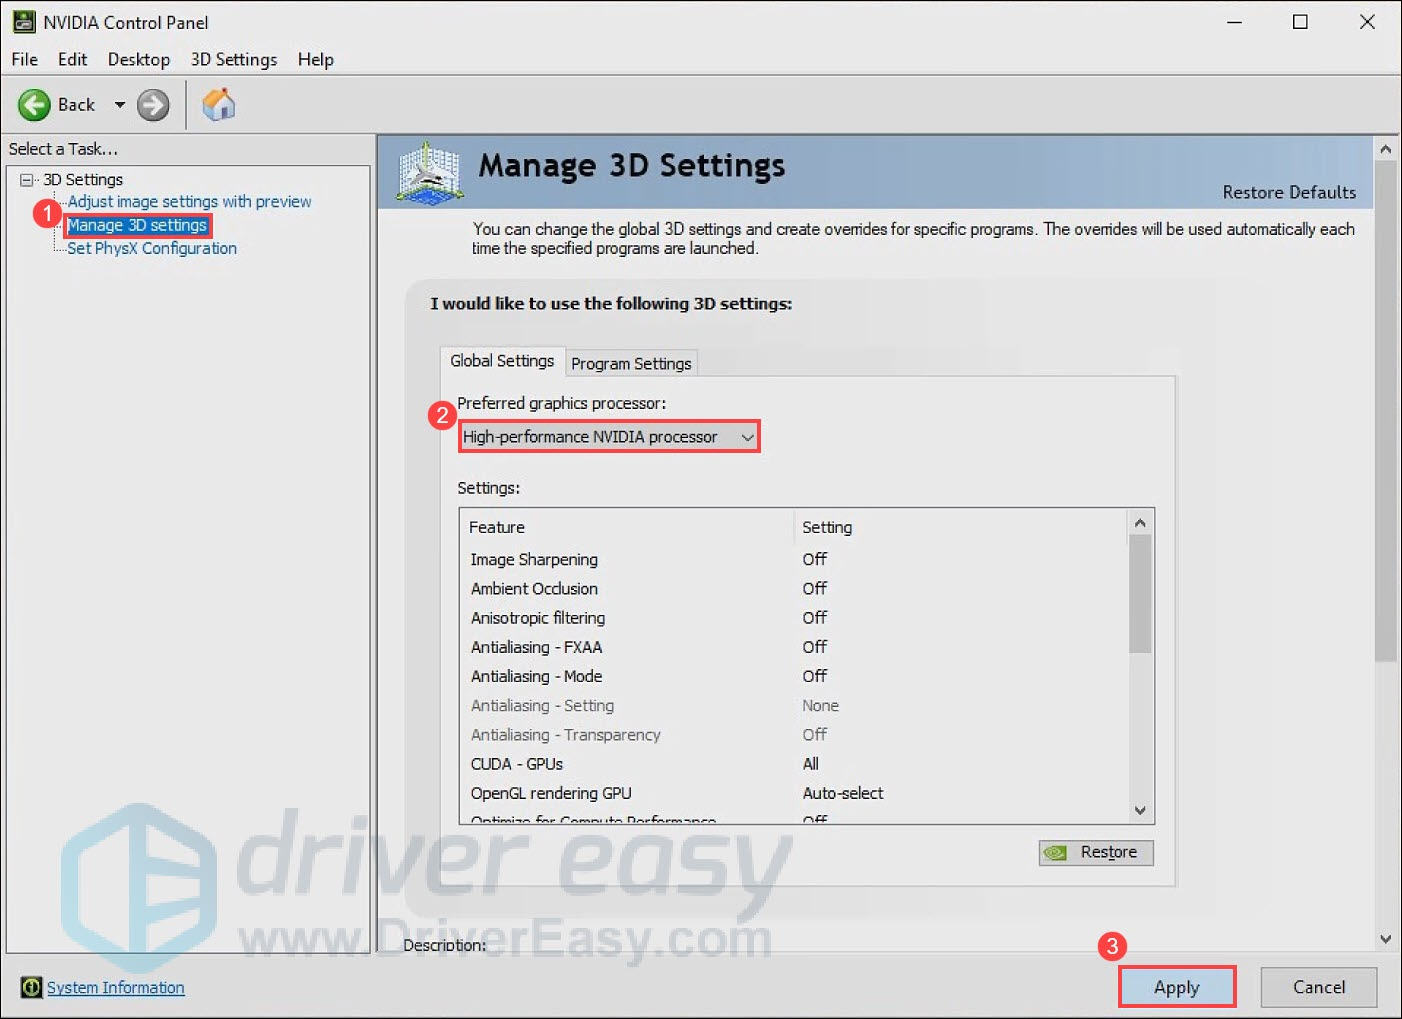Switch to the Program Settings tab

(x=630, y=363)
